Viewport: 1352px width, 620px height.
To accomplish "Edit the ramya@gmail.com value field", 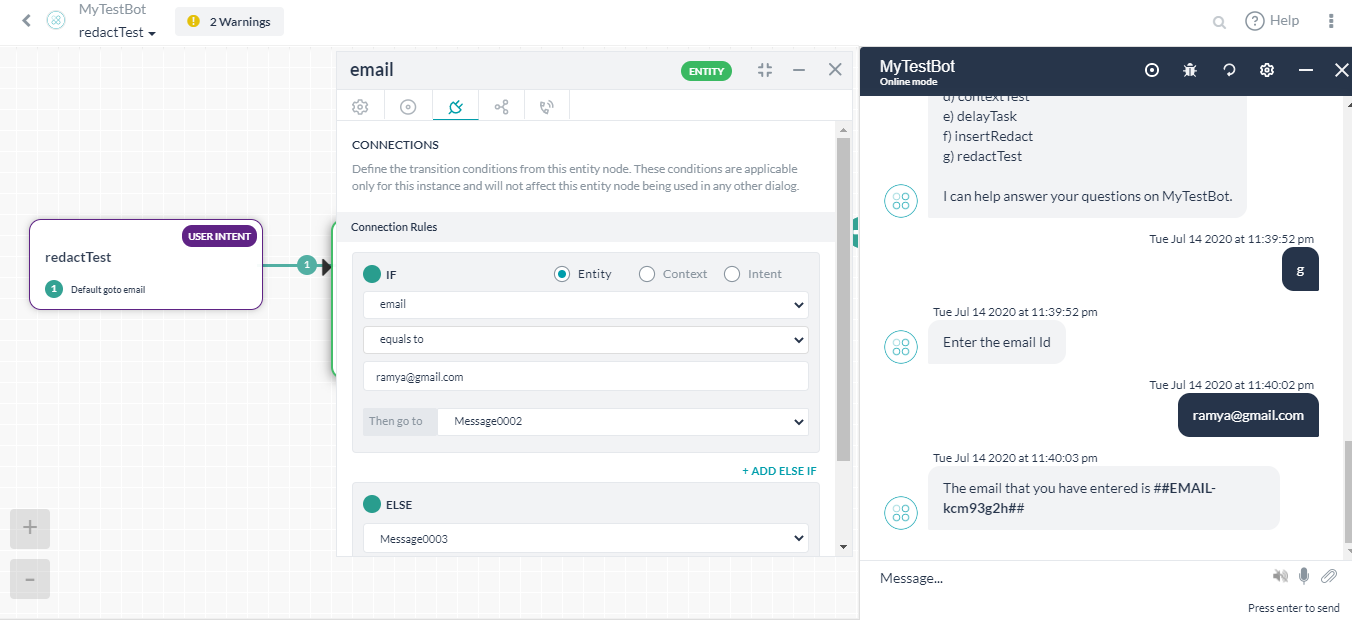I will point(586,377).
